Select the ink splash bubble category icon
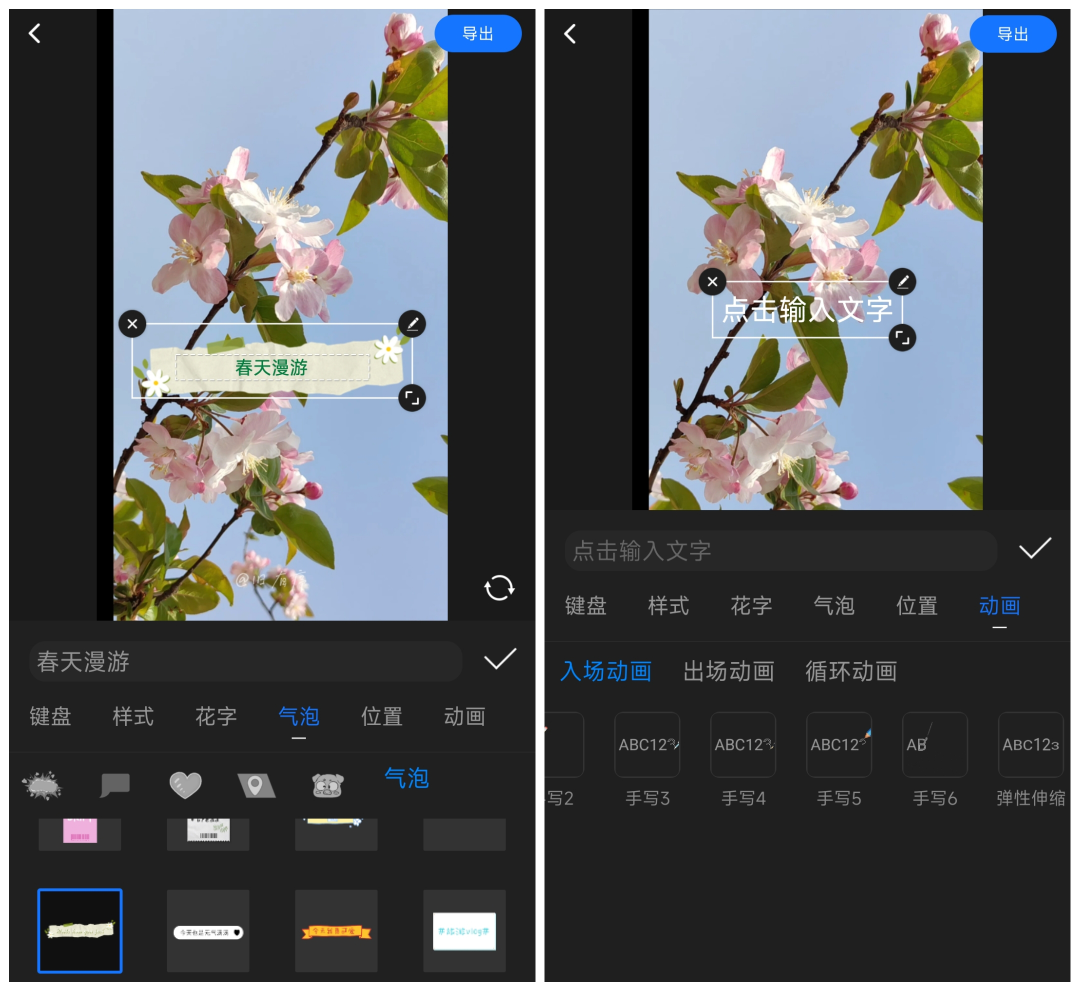 click(42, 786)
